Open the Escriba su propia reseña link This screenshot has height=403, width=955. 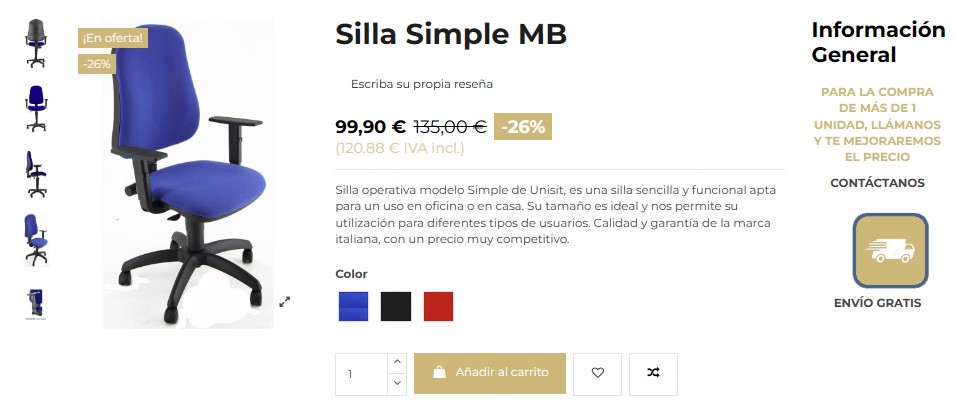coord(421,85)
